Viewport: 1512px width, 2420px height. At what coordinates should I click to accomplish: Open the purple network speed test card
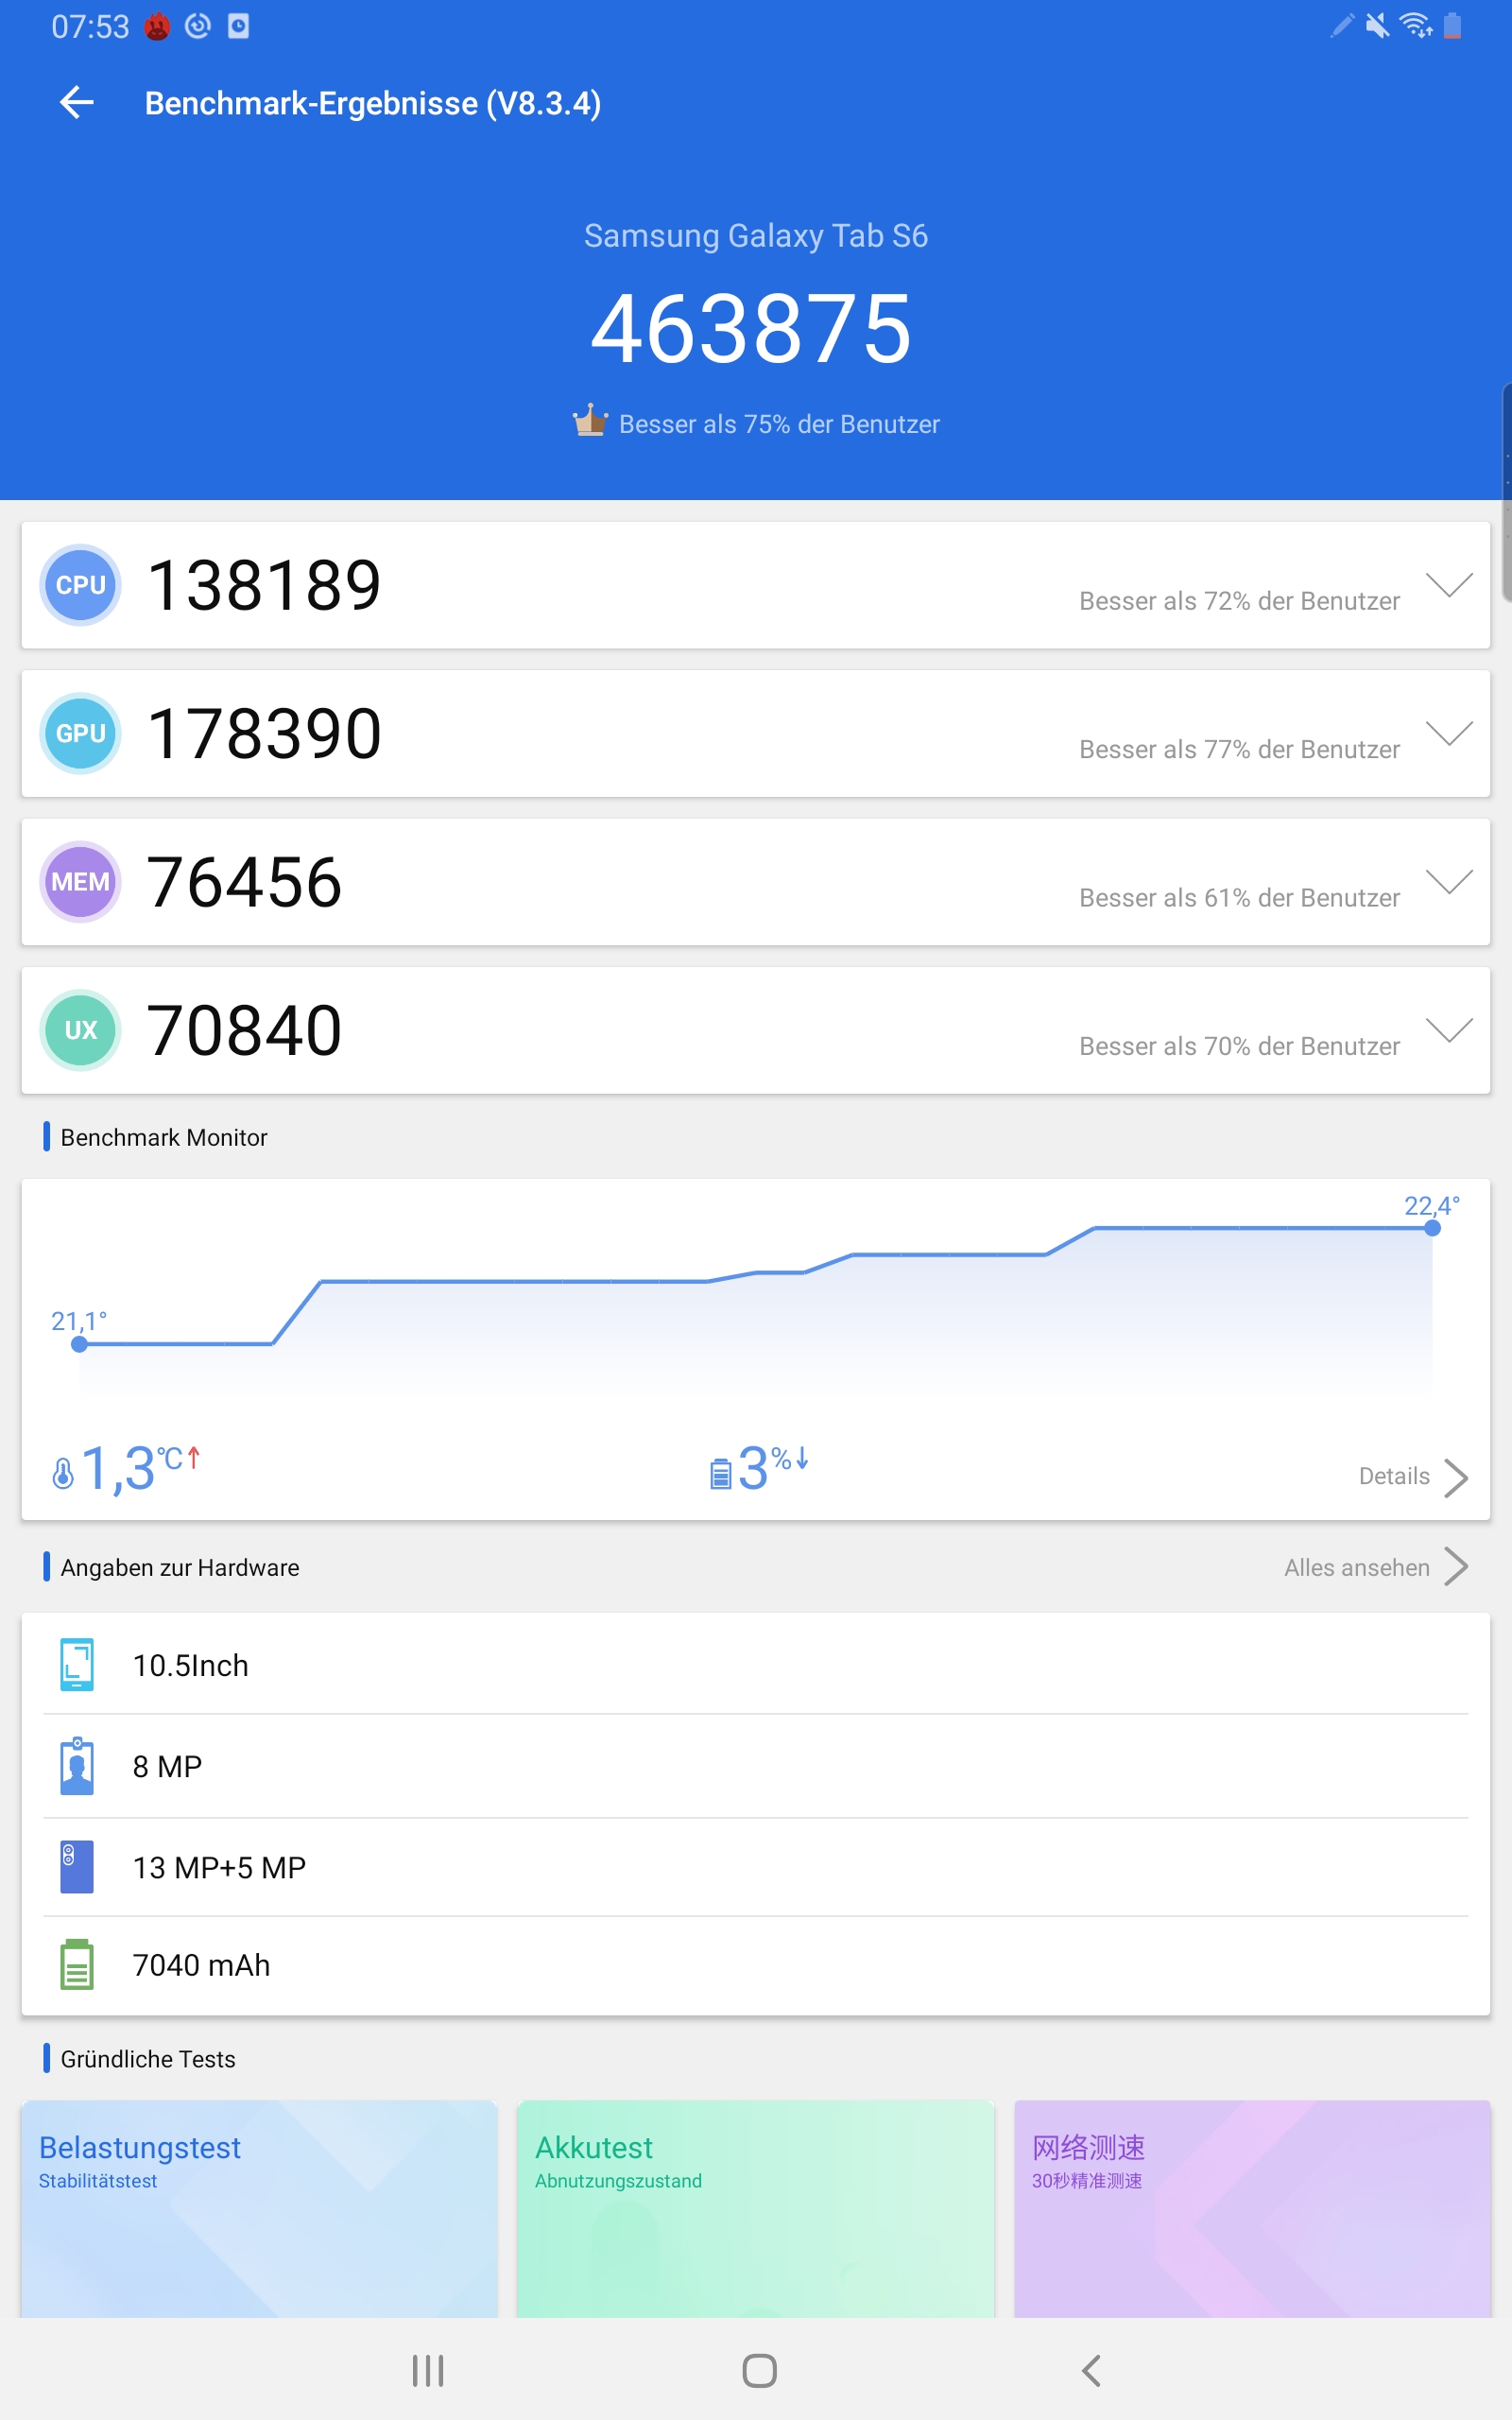click(1252, 2208)
